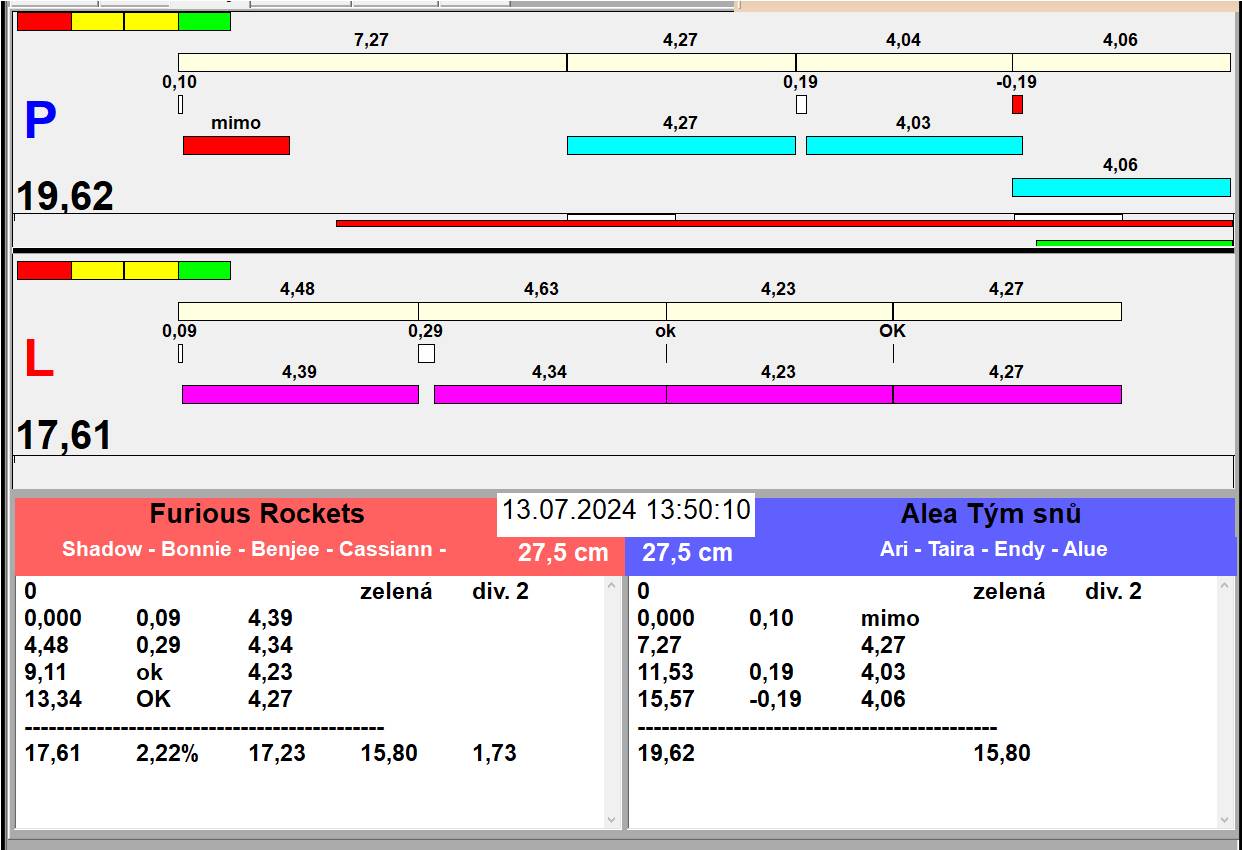Click the Shadow - Bonnie - Benjee - Cassiann lineup
This screenshot has width=1242, height=850.
pyautogui.click(x=254, y=549)
